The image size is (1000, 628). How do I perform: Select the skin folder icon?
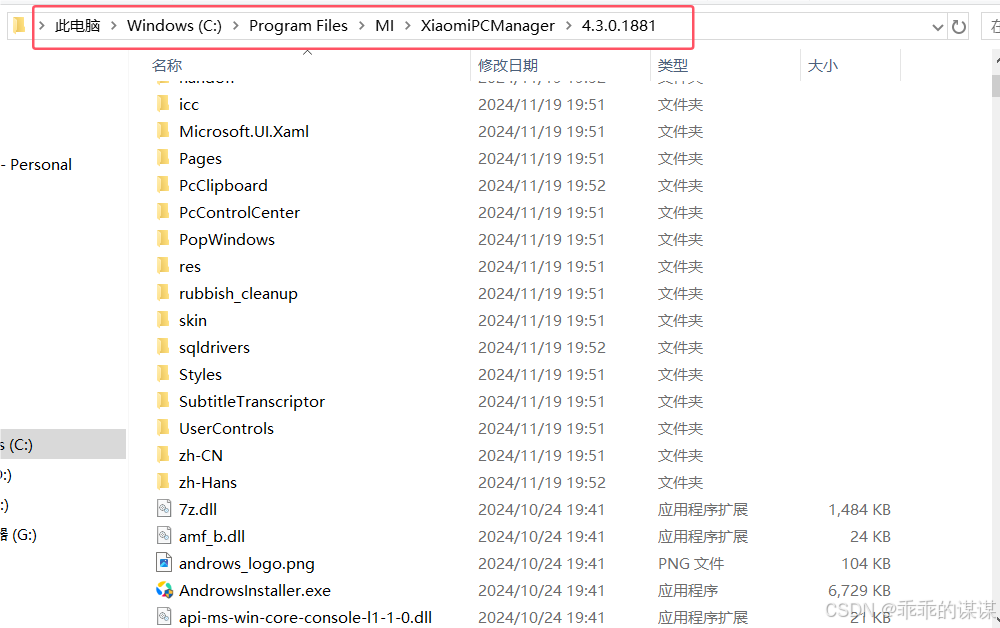click(x=163, y=319)
